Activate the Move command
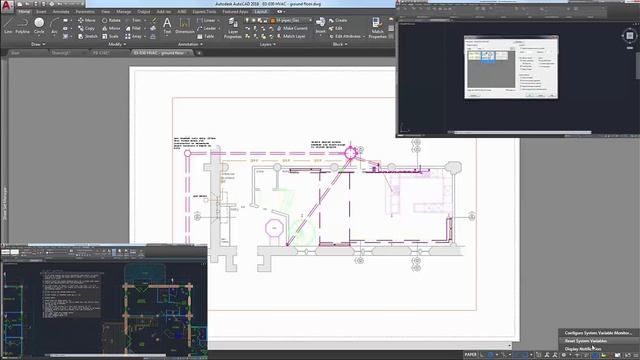640x360 pixels. pyautogui.click(x=87, y=20)
